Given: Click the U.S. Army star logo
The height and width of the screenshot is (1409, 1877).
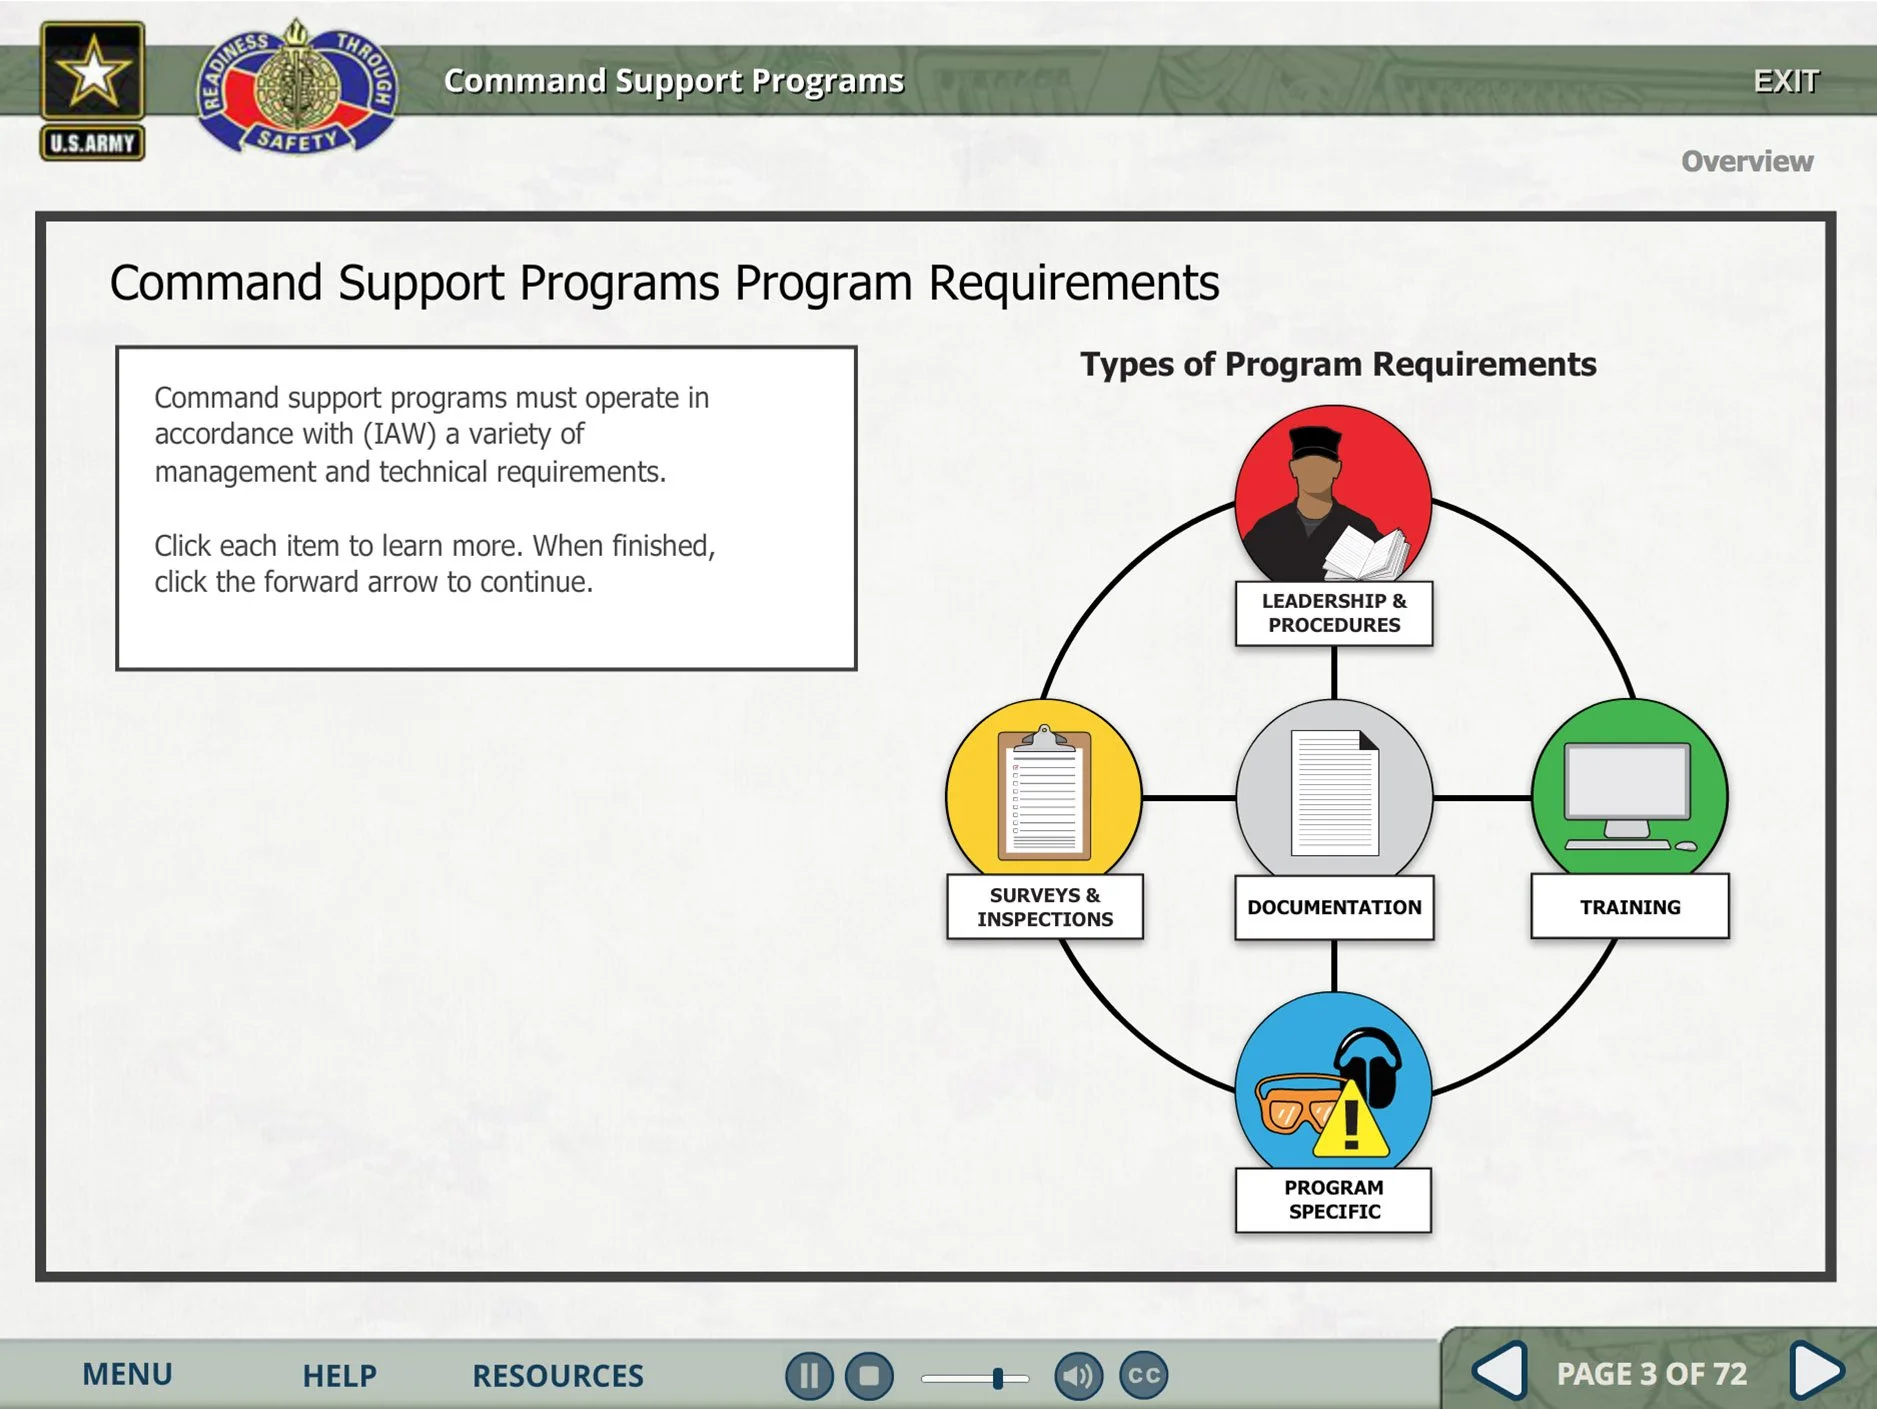Looking at the screenshot, I should (92, 90).
